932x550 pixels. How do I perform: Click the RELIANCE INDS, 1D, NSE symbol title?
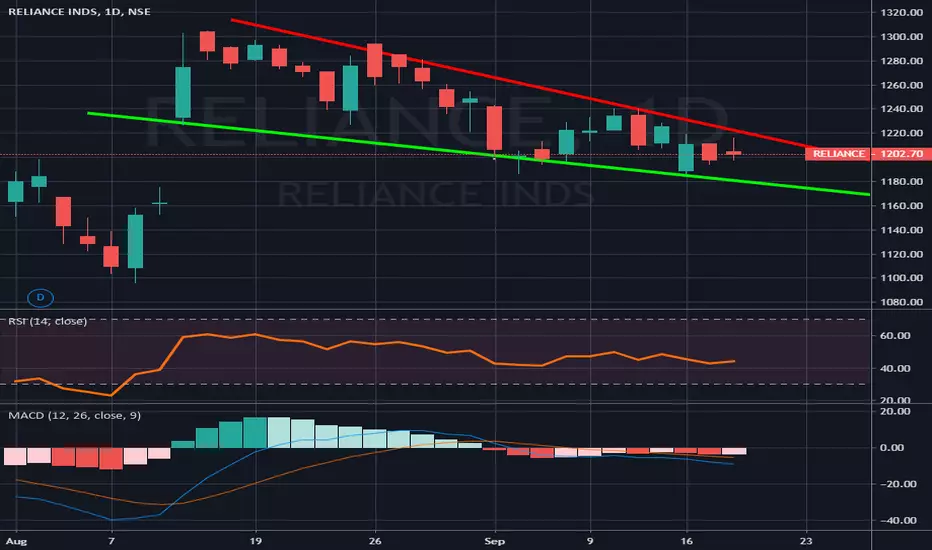(x=80, y=11)
